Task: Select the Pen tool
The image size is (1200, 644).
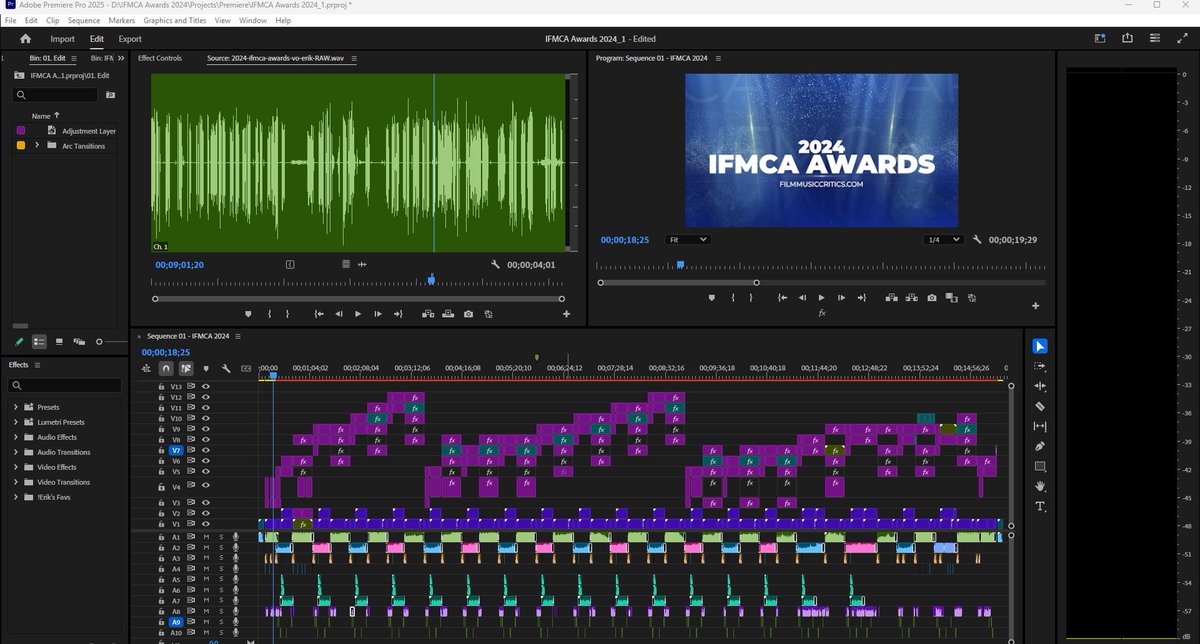Action: coord(1040,446)
